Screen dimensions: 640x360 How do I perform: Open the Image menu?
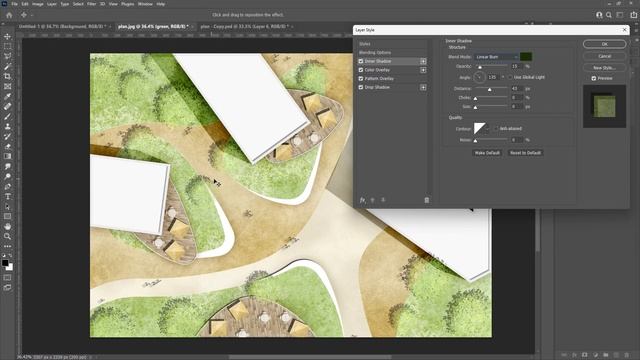point(38,4)
